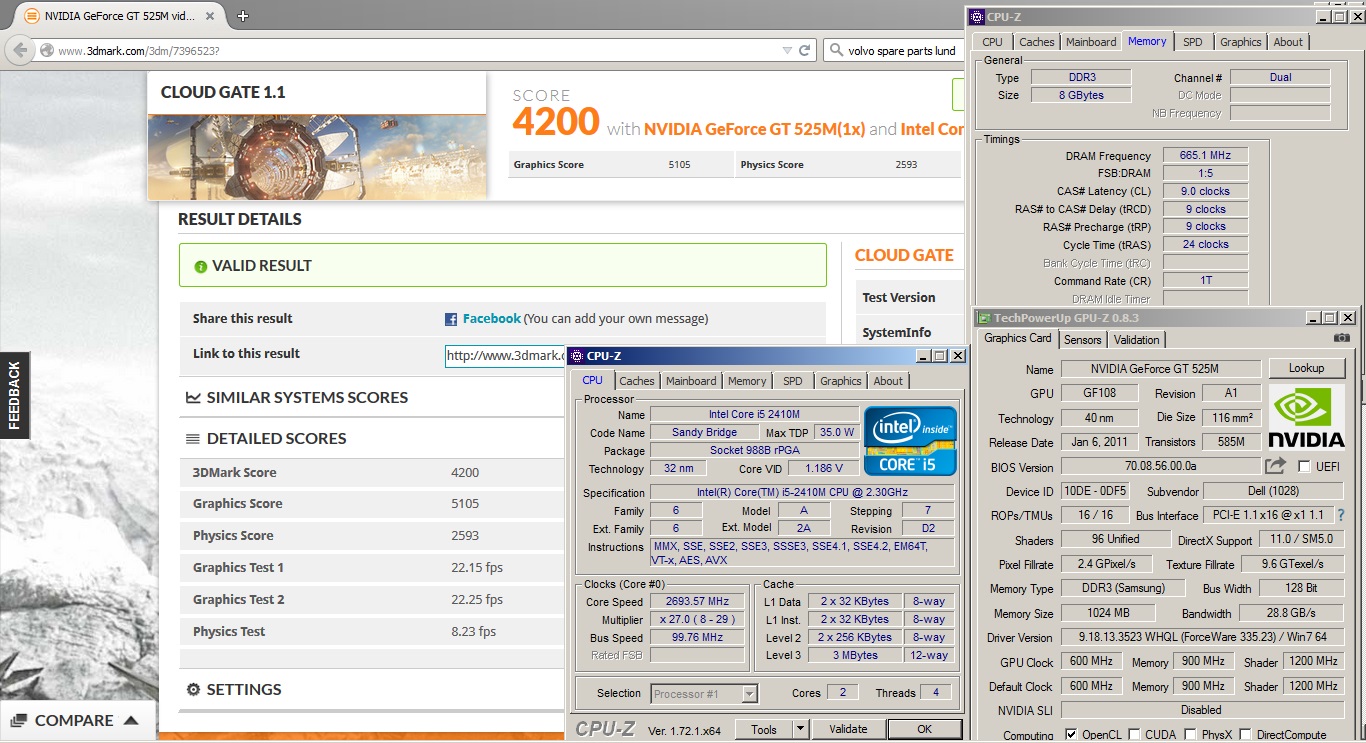
Task: Reload page with refresh icon in address bar
Action: (805, 50)
